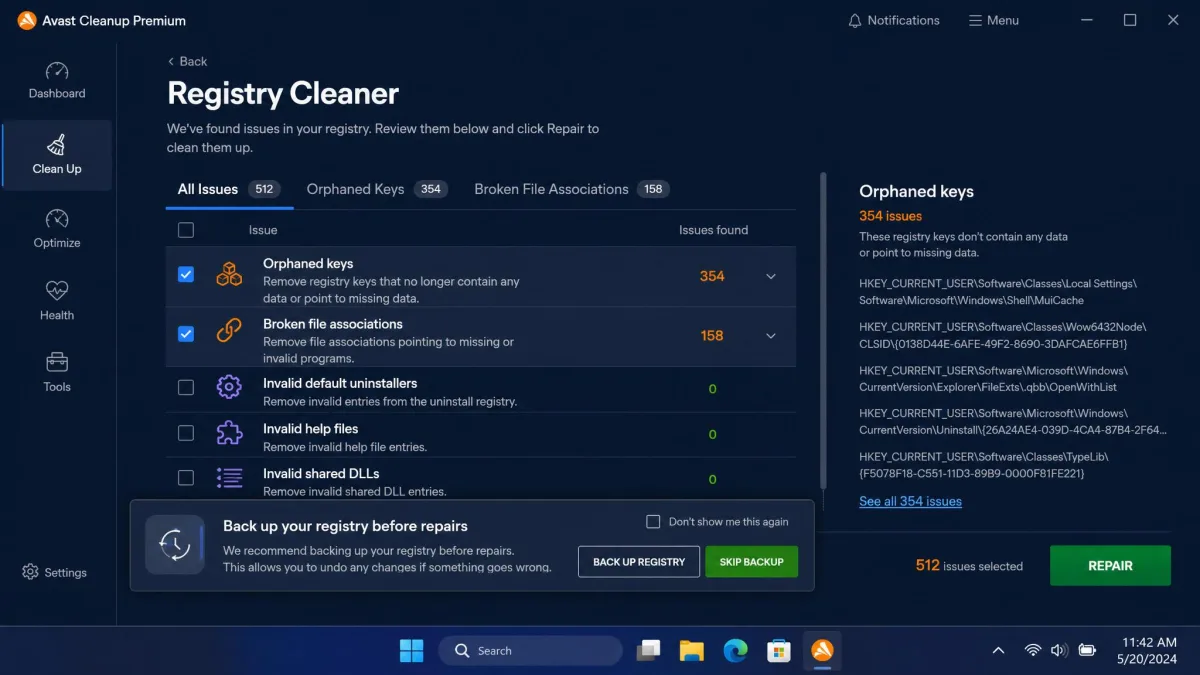1200x675 pixels.
Task: Click the Invalid shared DLLs list icon
Action: (x=229, y=478)
